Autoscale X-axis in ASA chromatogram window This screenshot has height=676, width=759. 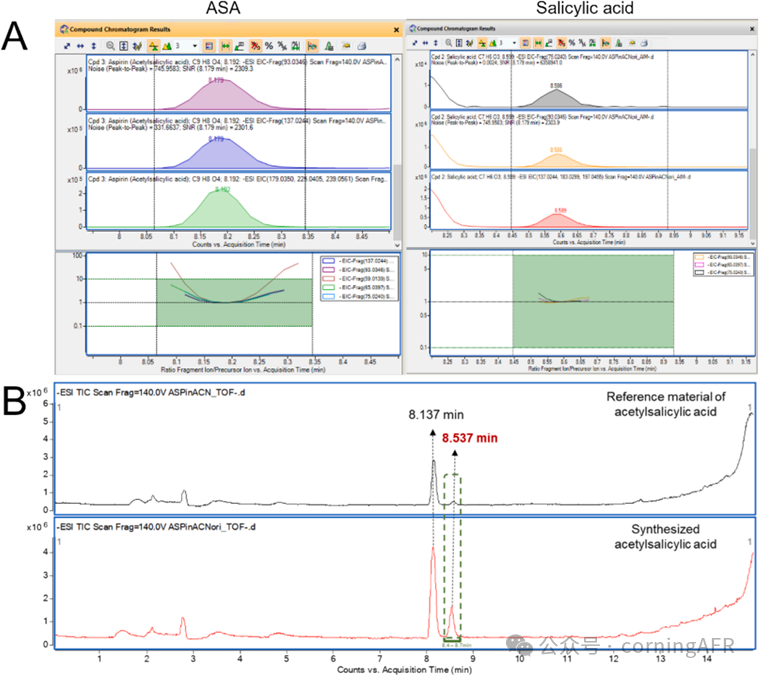click(80, 46)
